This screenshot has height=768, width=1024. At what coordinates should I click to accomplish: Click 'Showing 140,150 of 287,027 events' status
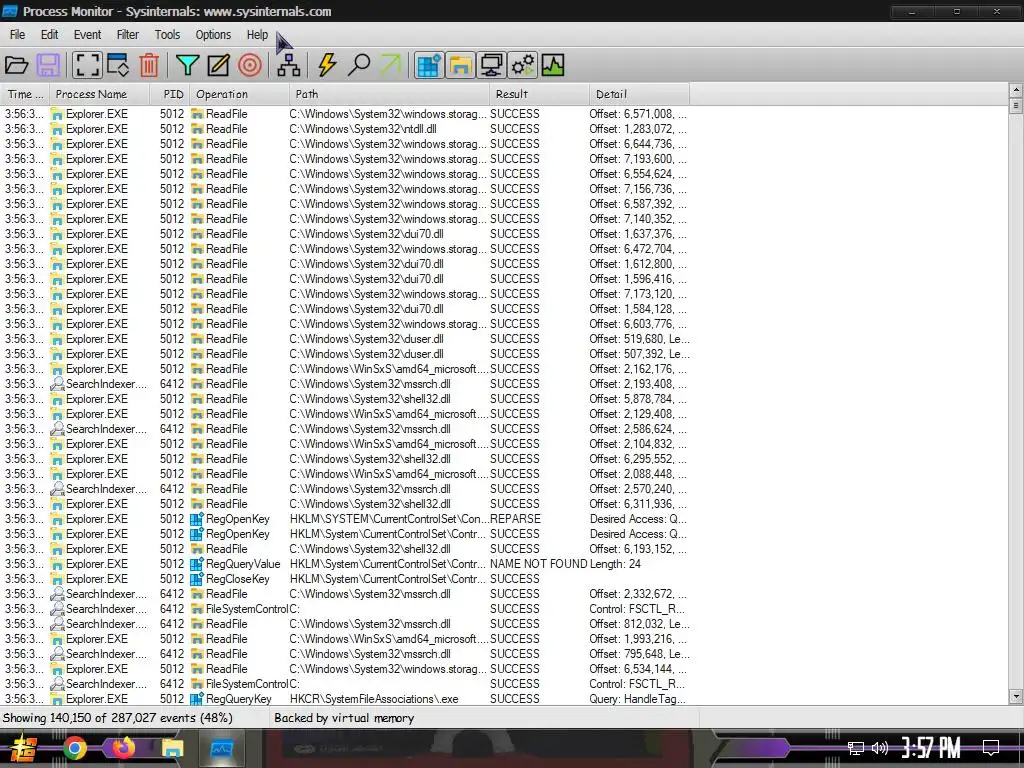pyautogui.click(x=118, y=718)
